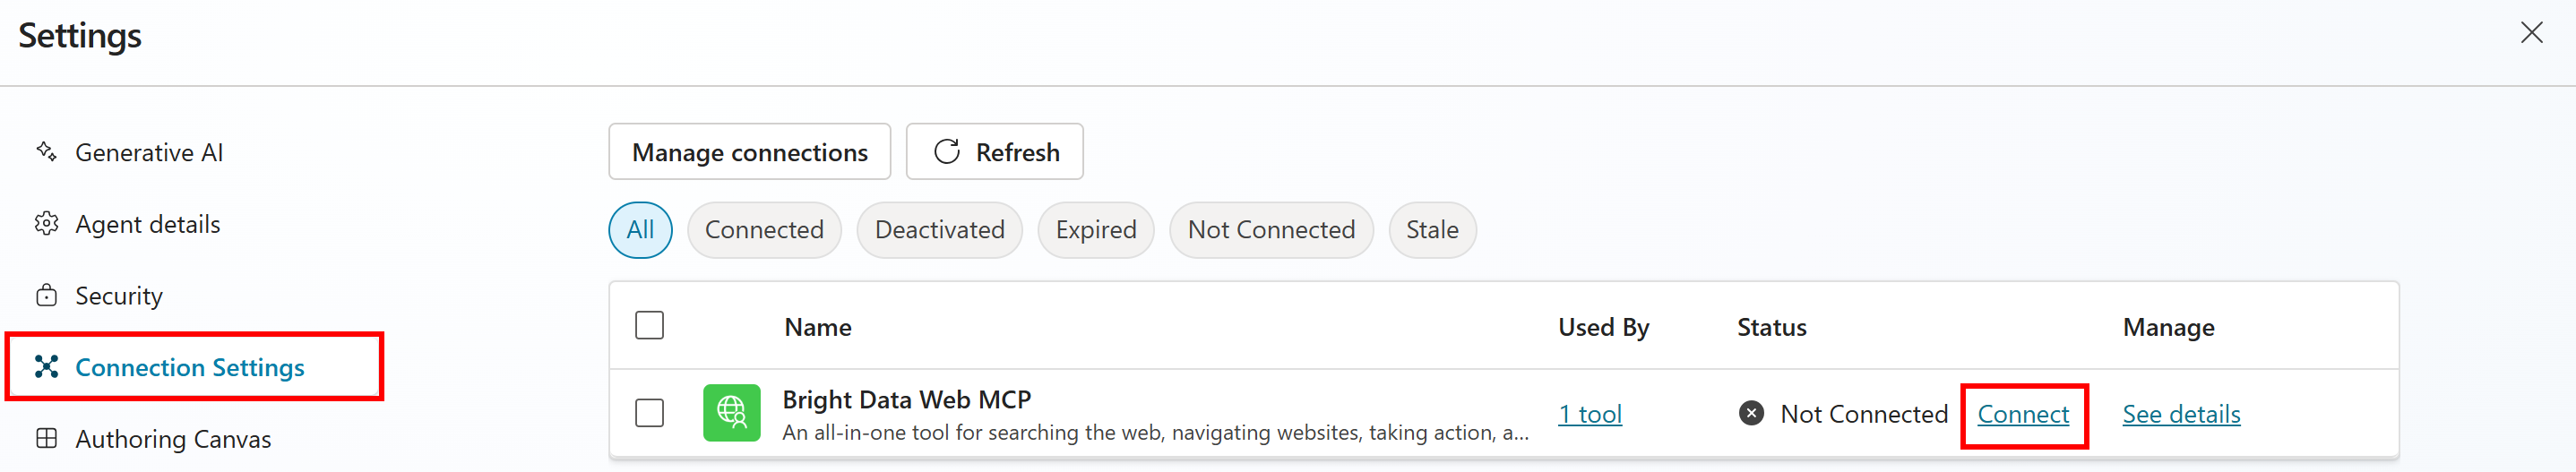The width and height of the screenshot is (2576, 472).
Task: Click the Connect link
Action: [x=2023, y=414]
